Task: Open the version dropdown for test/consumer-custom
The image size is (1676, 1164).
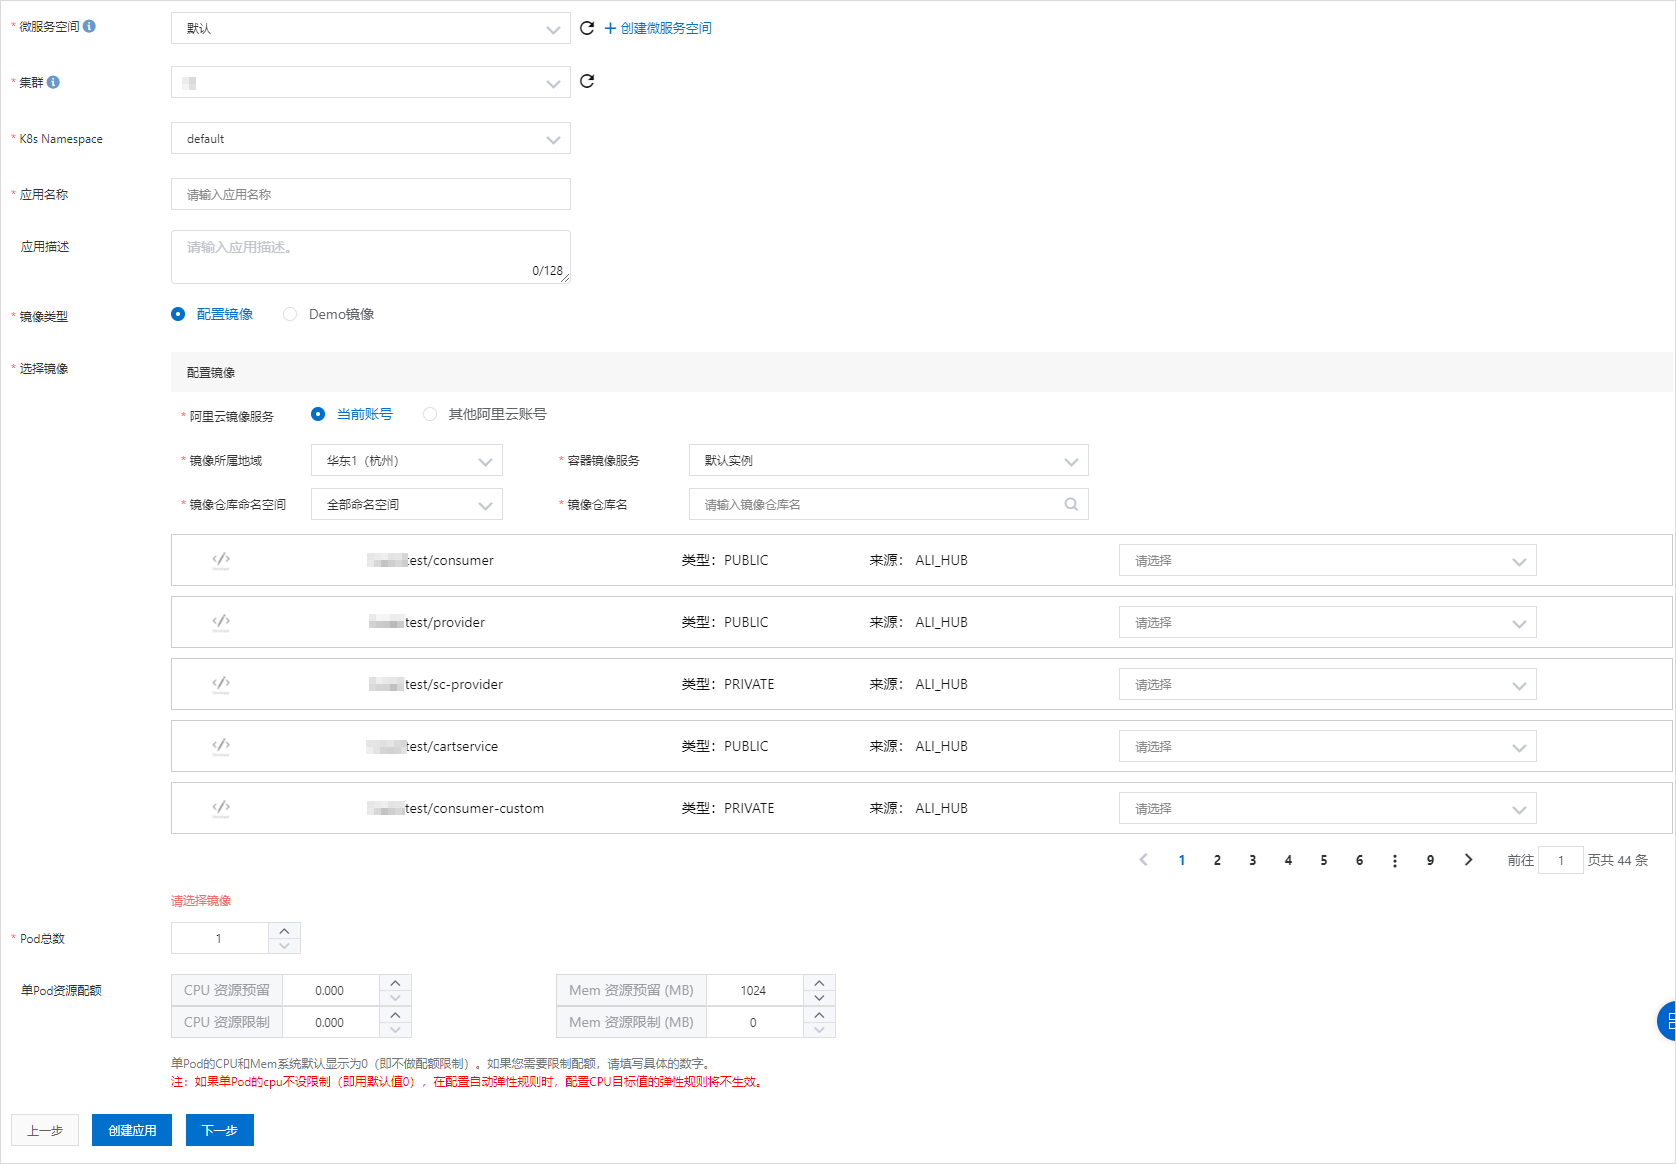Action: click(1328, 808)
